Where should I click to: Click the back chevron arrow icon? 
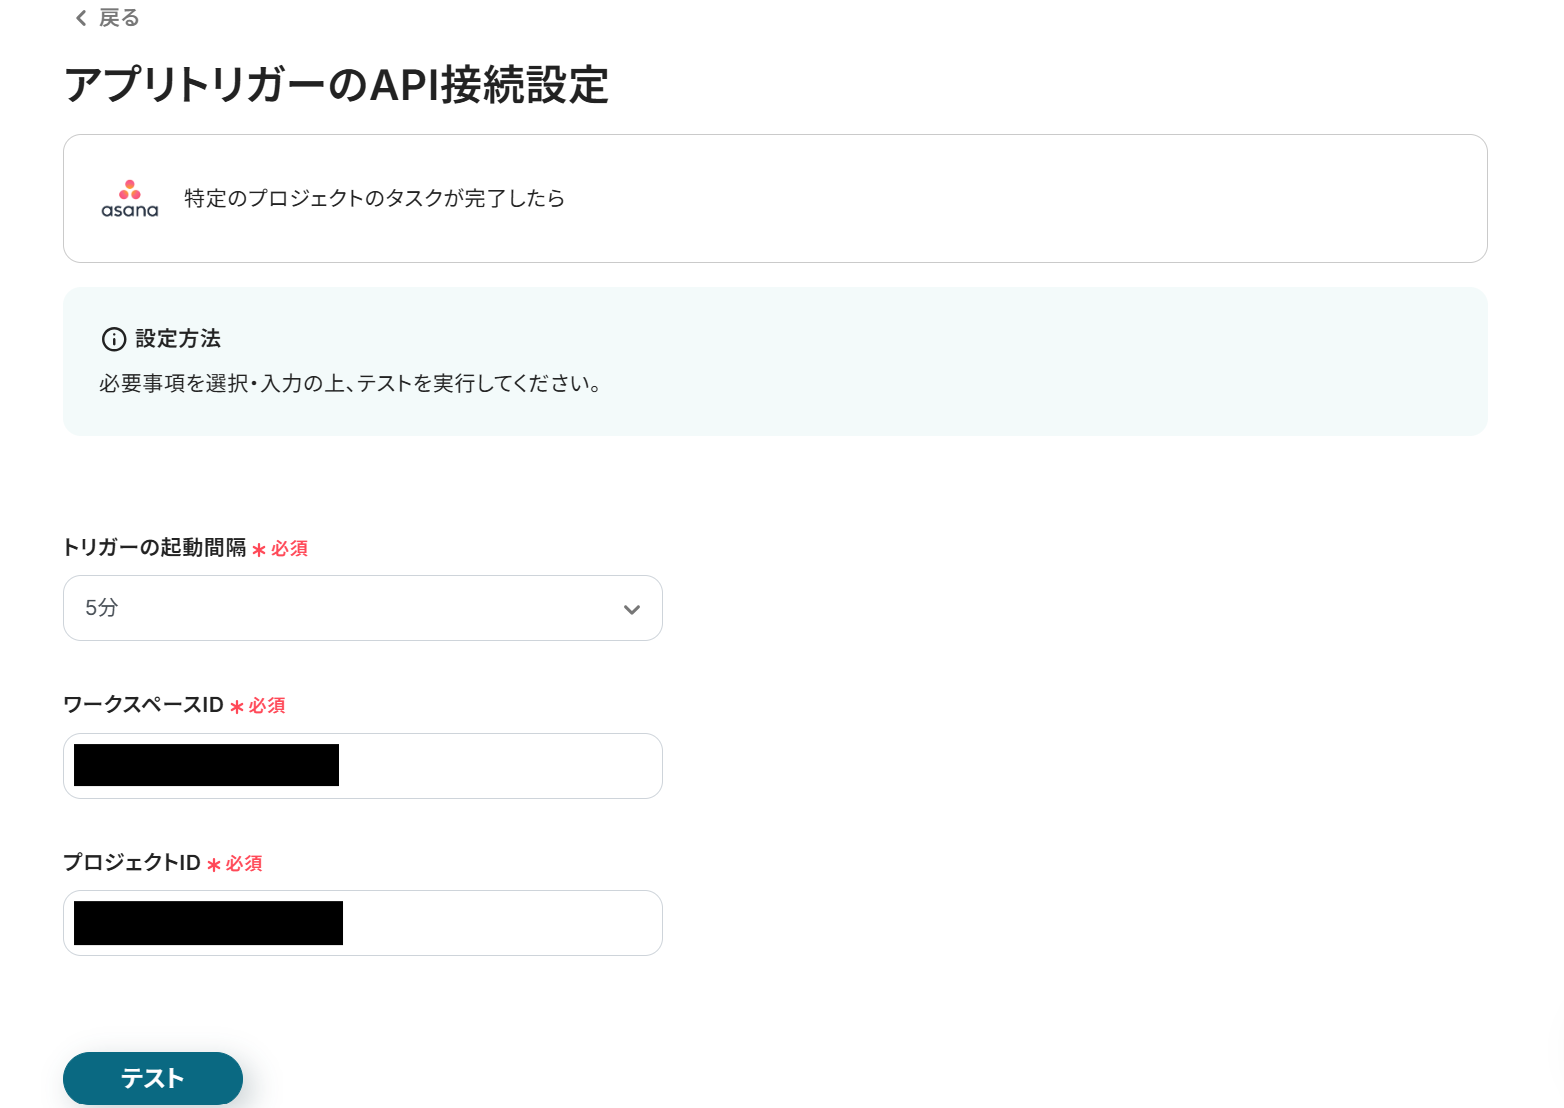pos(81,18)
